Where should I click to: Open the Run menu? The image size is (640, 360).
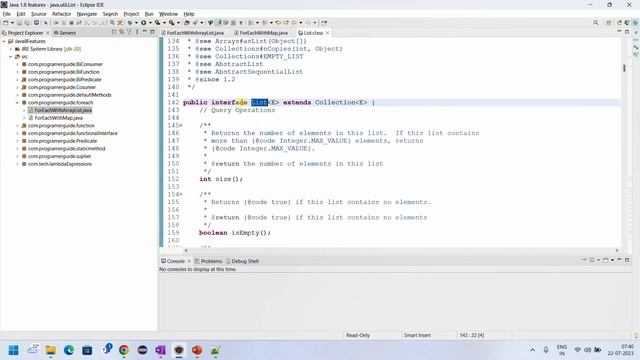coord(149,14)
